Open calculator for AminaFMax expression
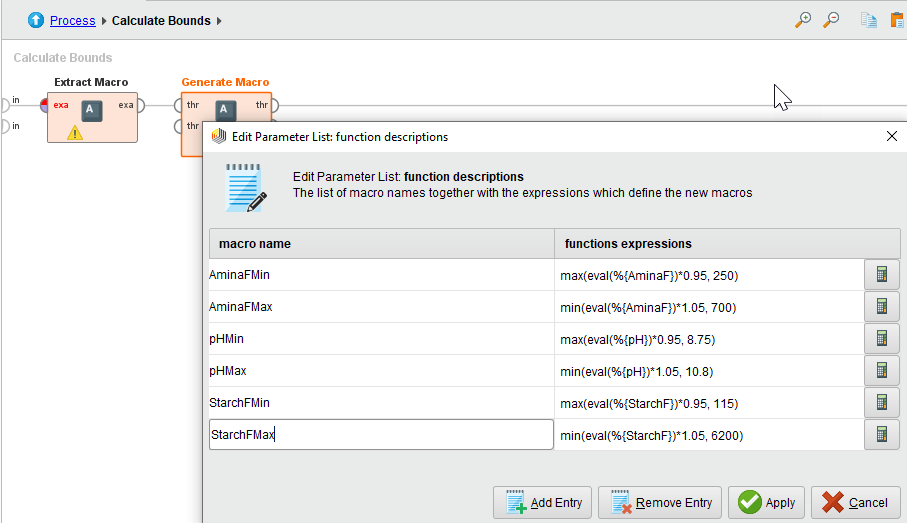The width and height of the screenshot is (907, 523). coord(881,307)
